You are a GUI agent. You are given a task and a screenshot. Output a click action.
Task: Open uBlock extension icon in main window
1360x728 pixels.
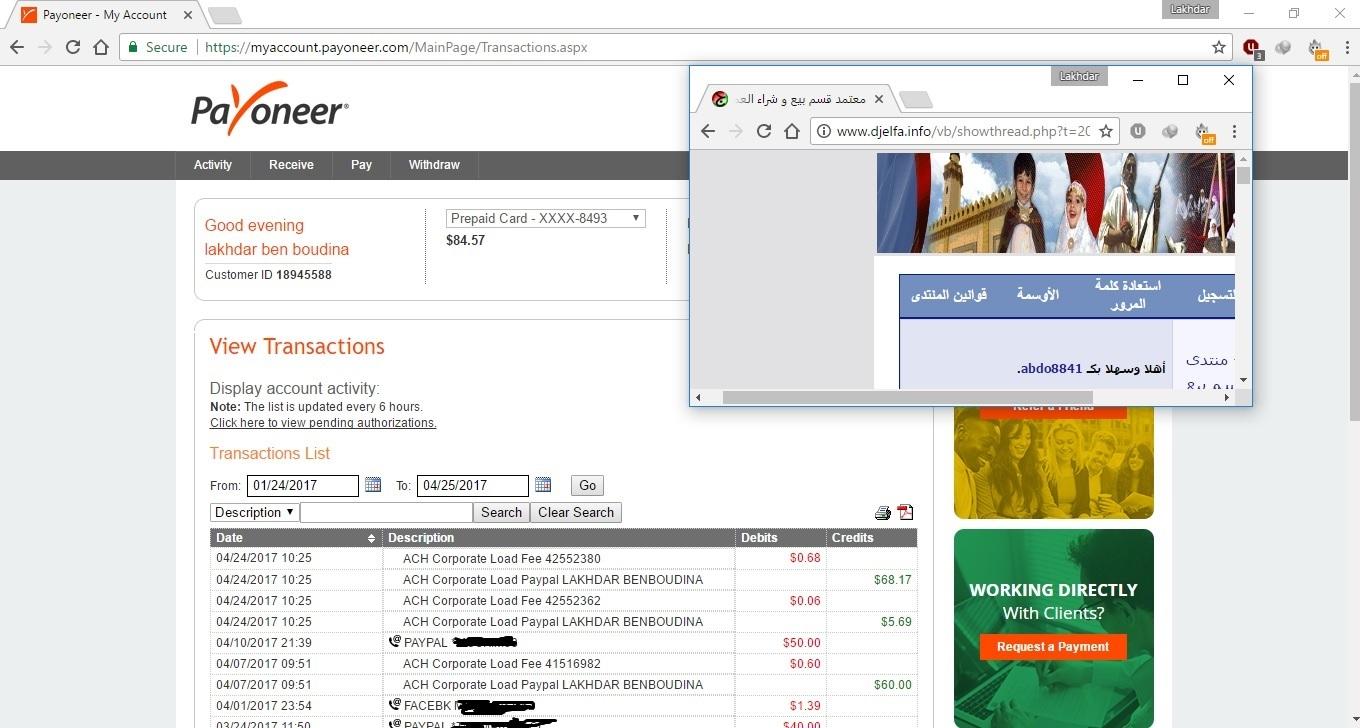(x=1252, y=47)
